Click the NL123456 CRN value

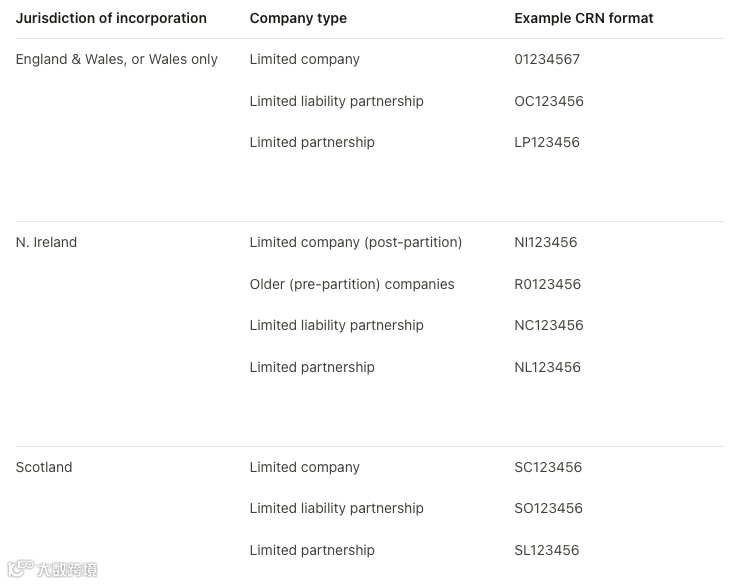(548, 367)
